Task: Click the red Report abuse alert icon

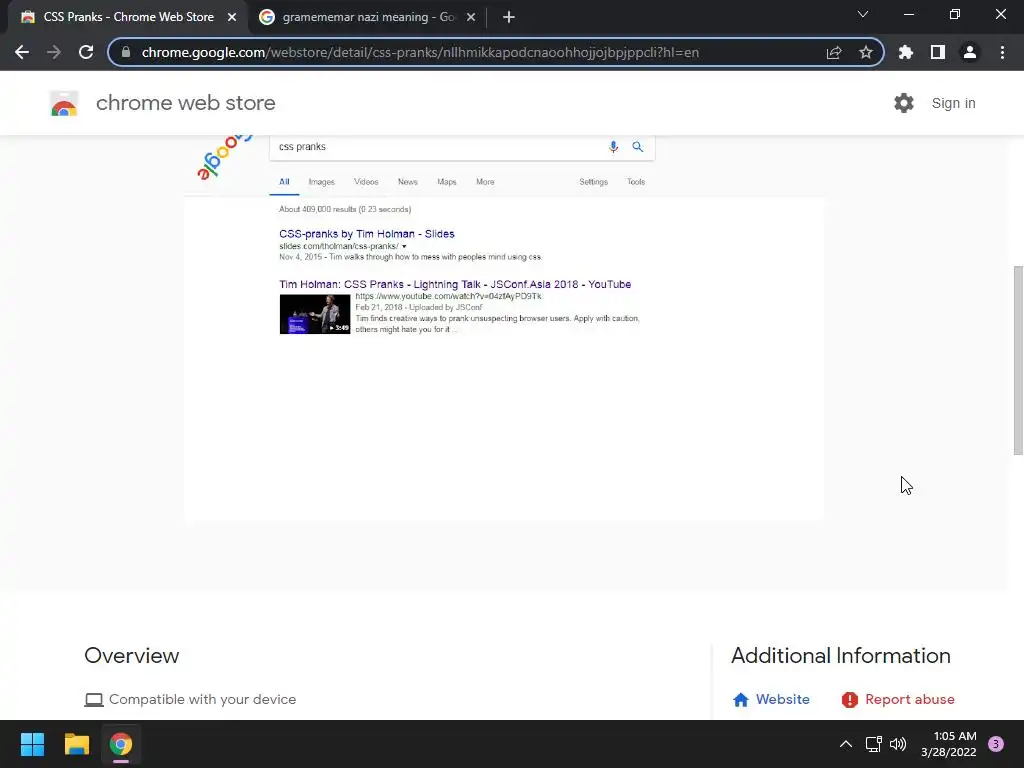Action: (850, 700)
